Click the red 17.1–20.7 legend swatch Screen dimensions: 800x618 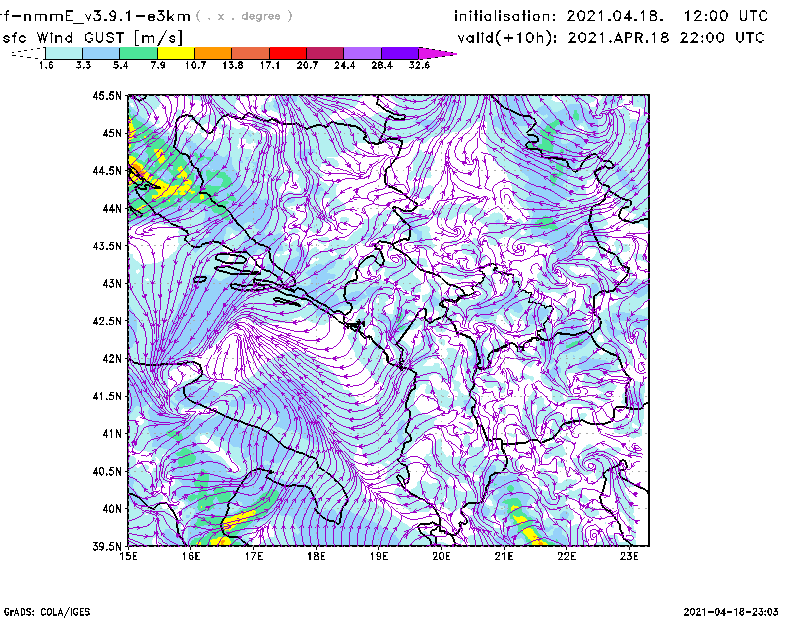tap(288, 53)
